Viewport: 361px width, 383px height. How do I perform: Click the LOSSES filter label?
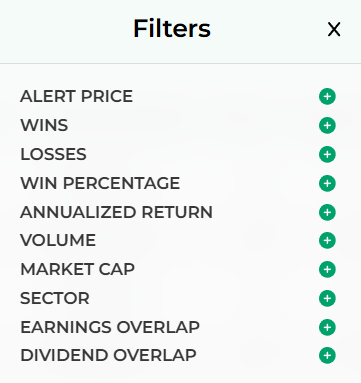[x=53, y=154]
